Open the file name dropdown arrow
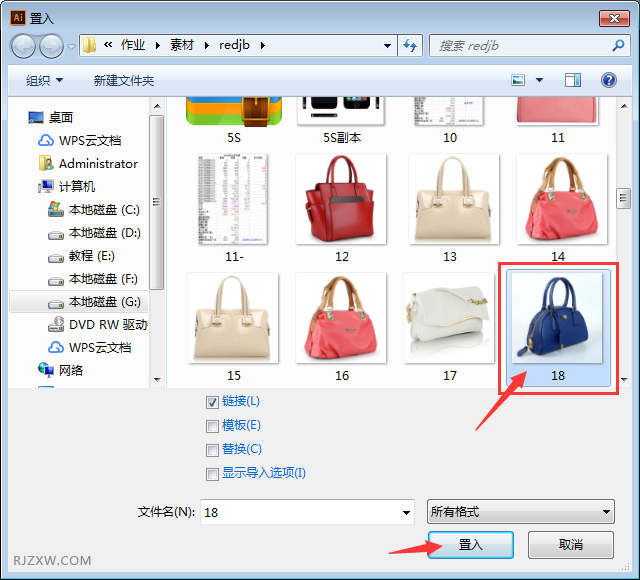 (x=406, y=512)
